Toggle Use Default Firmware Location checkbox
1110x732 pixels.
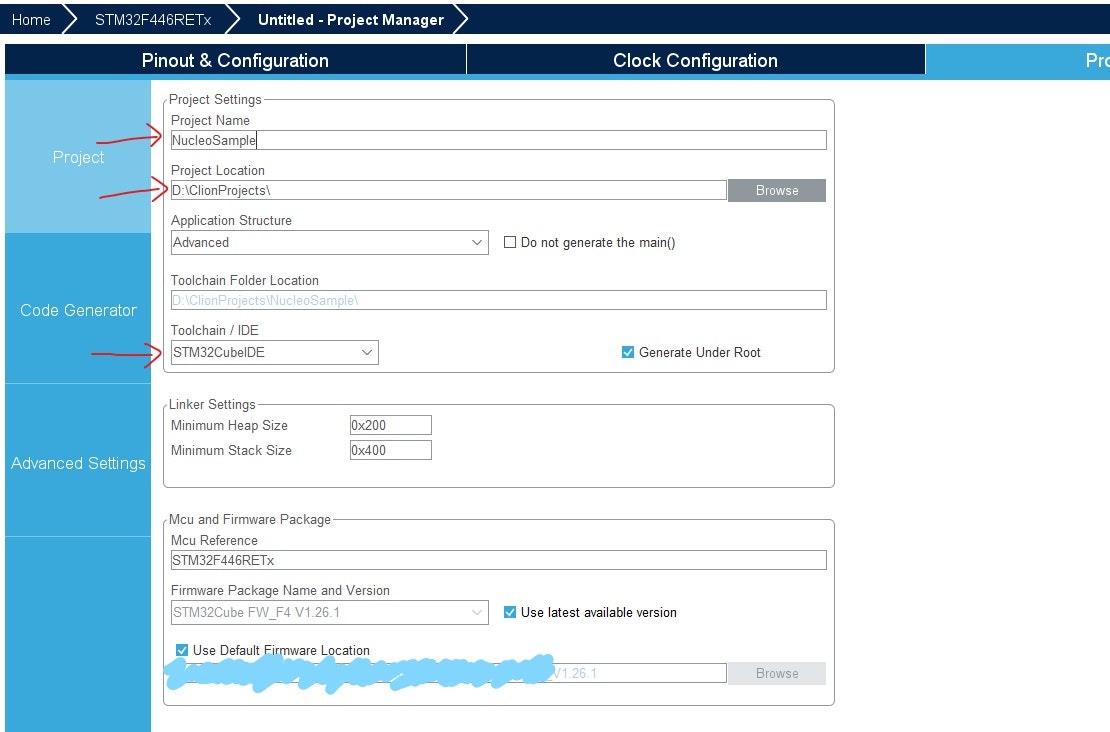pyautogui.click(x=182, y=650)
